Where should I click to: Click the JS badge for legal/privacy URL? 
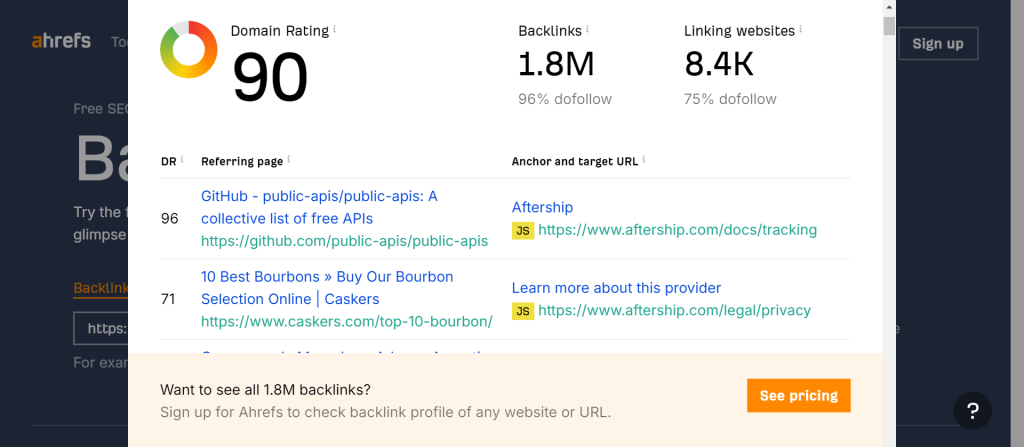coord(522,311)
